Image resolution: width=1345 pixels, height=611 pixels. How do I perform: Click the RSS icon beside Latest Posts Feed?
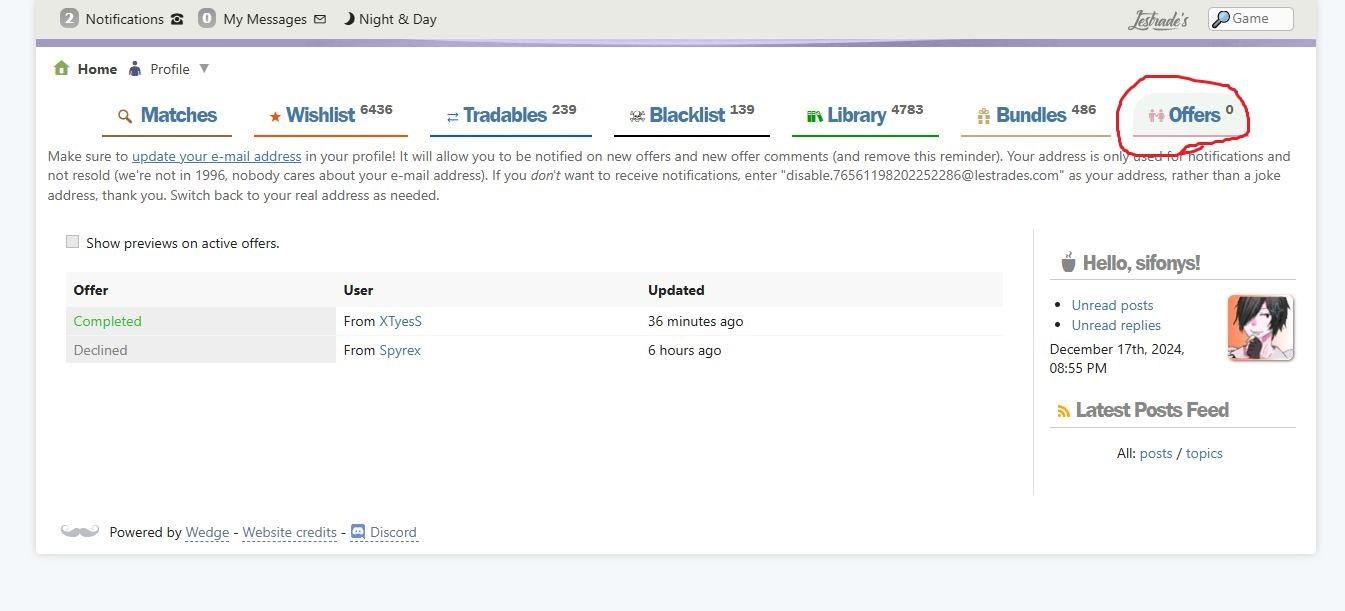pos(1063,411)
